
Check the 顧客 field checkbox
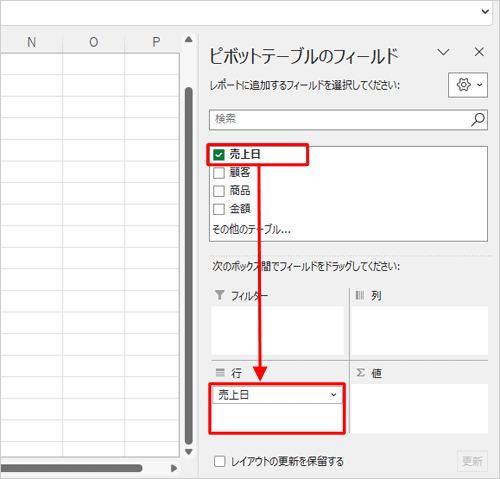click(x=219, y=173)
